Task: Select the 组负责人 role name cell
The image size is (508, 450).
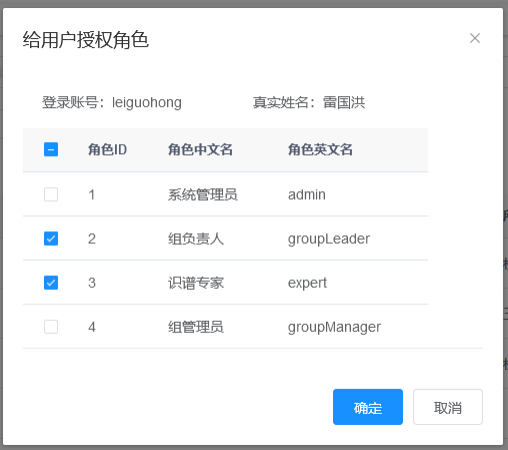Action: point(196,239)
